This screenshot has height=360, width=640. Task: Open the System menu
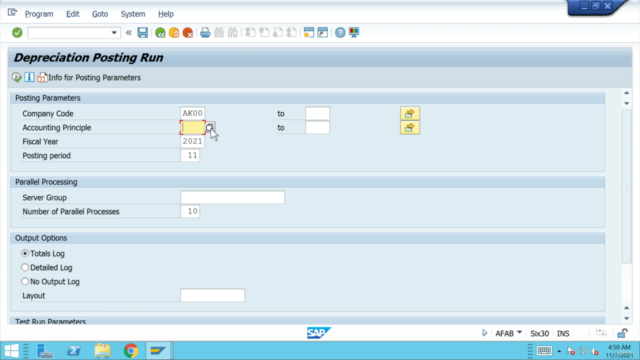click(x=133, y=14)
